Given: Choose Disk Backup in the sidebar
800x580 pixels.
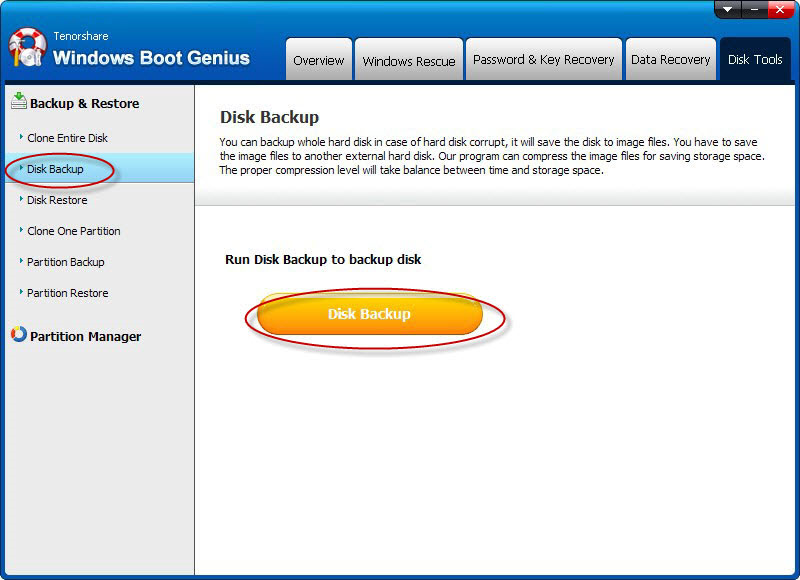Looking at the screenshot, I should point(56,169).
